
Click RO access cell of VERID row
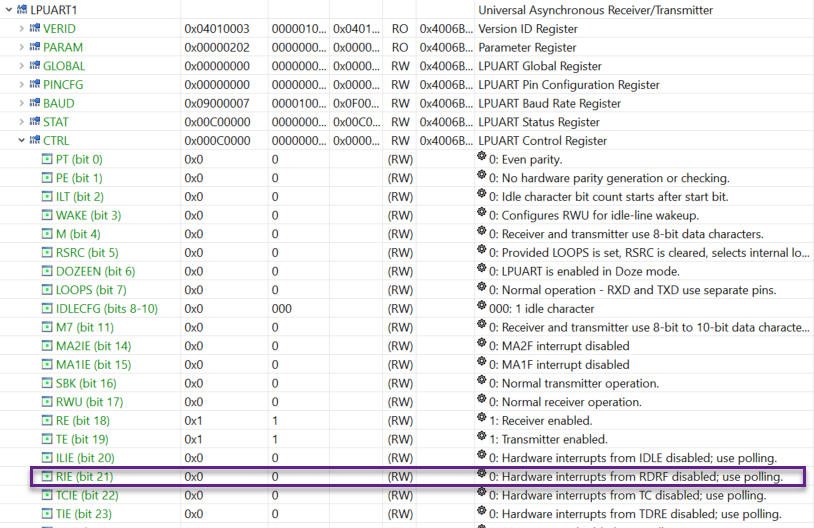click(x=400, y=29)
